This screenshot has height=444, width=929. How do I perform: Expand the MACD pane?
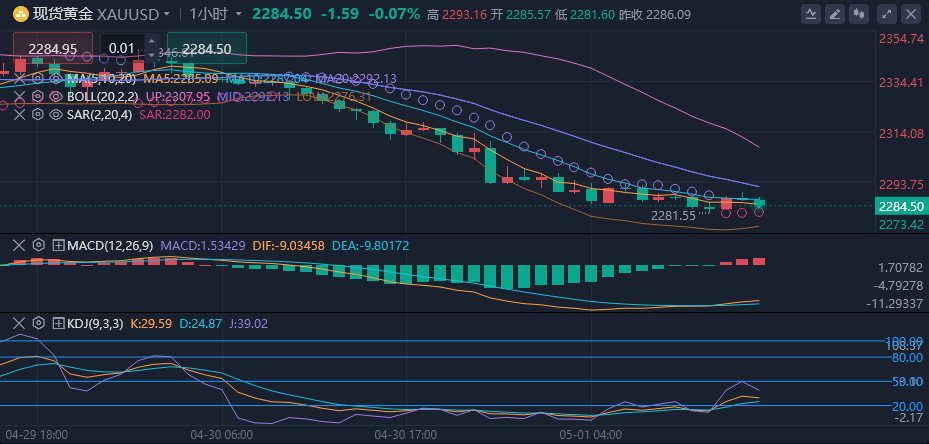click(58, 245)
